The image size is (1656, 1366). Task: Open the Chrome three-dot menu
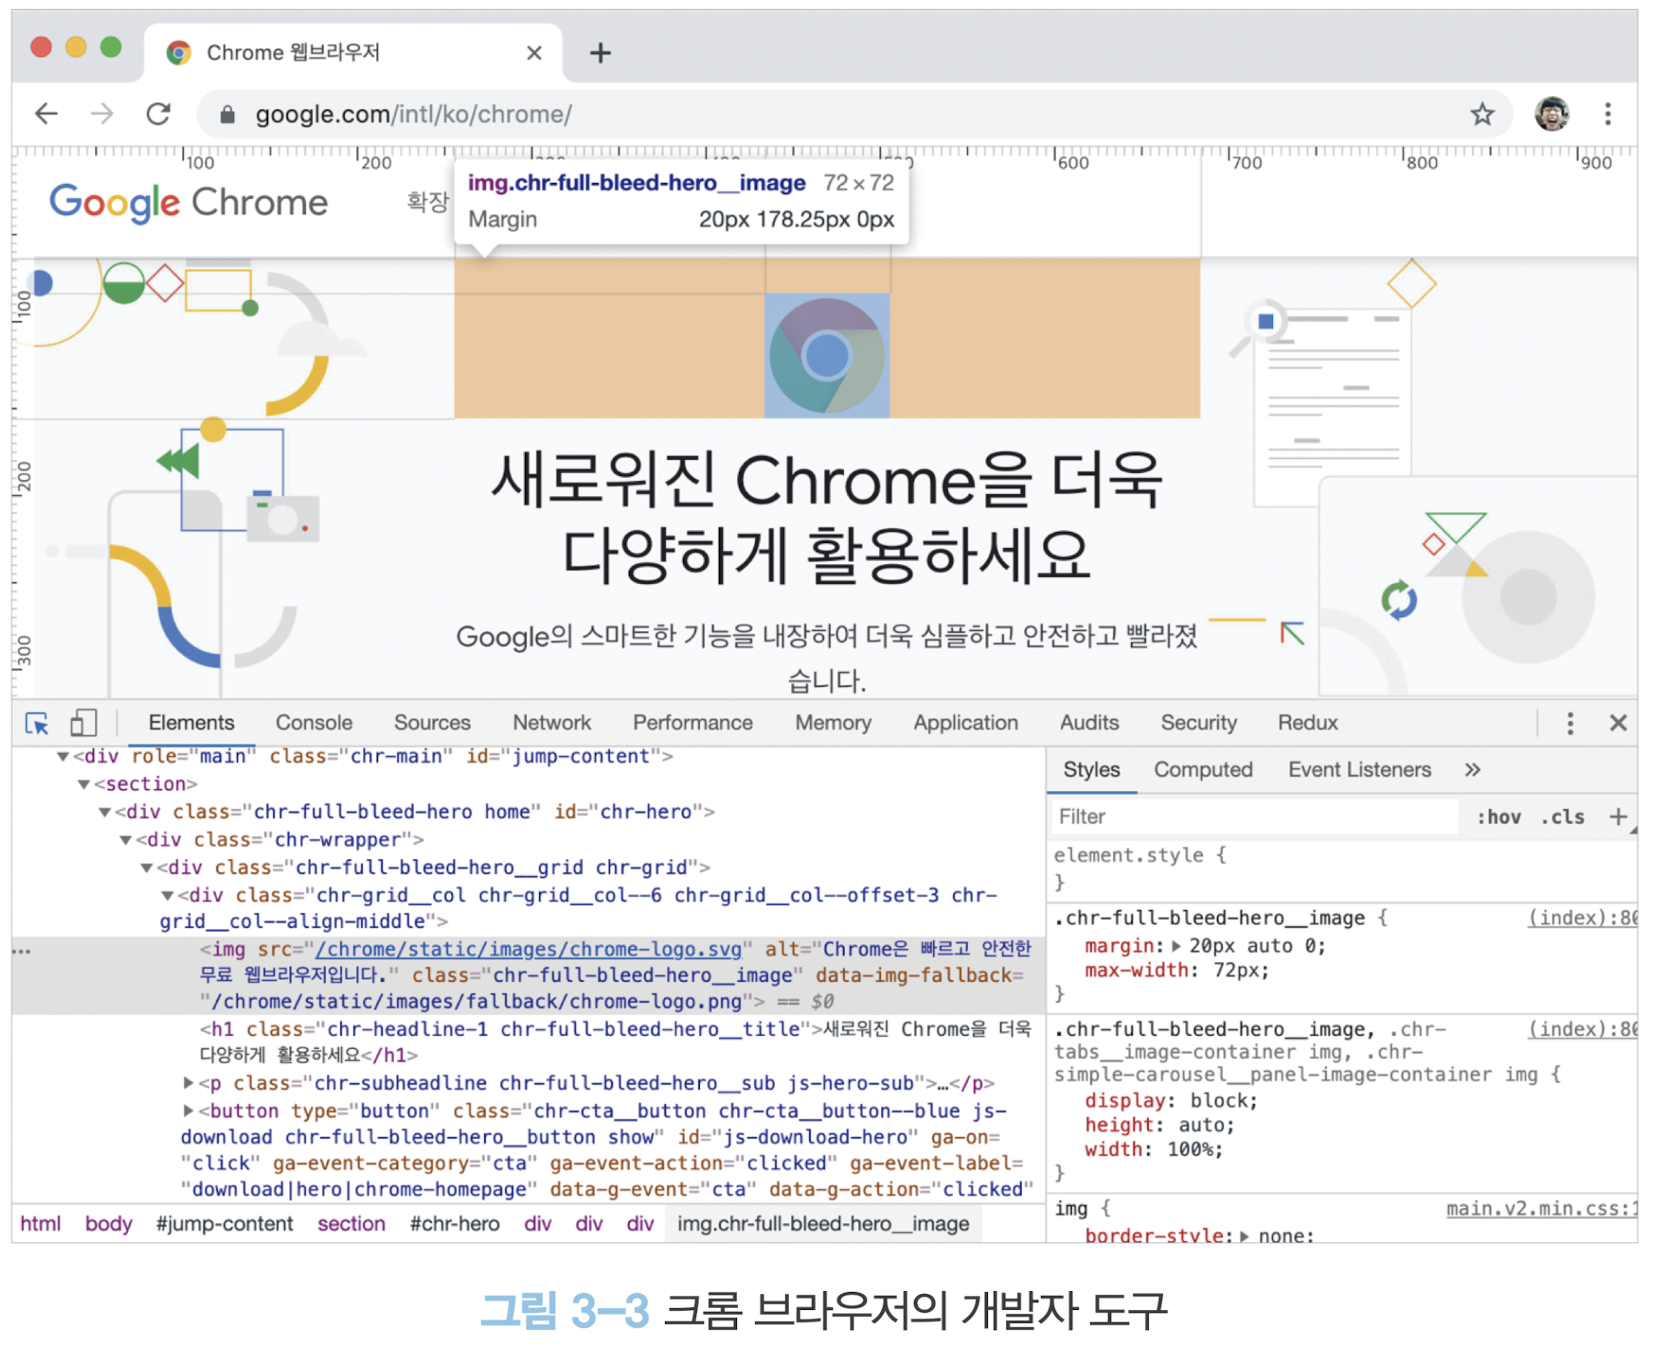pyautogui.click(x=1608, y=114)
